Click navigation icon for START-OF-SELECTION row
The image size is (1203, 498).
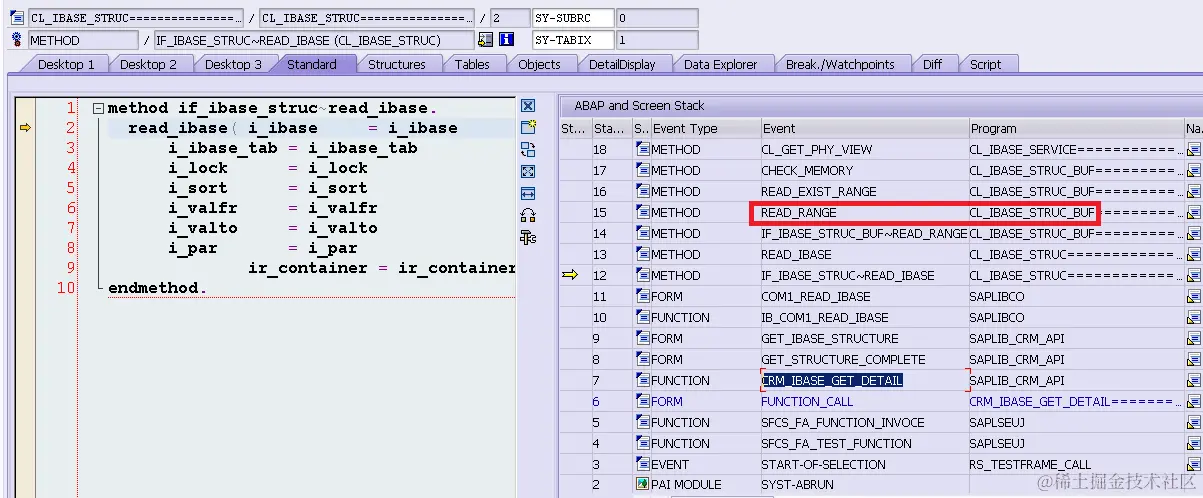[x=1194, y=465]
